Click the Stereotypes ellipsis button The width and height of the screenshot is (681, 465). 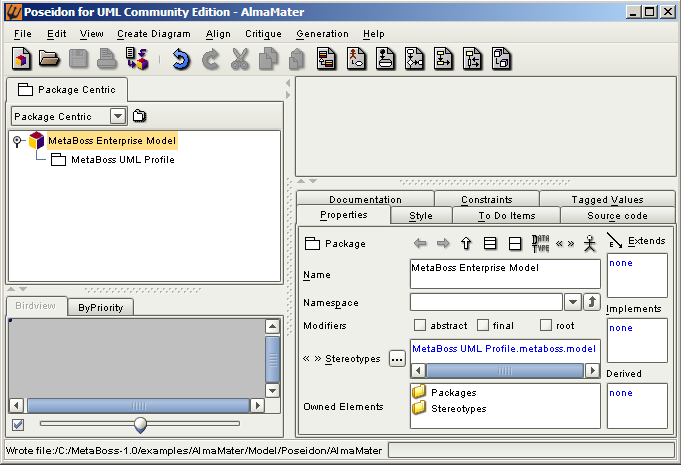pyautogui.click(x=397, y=359)
